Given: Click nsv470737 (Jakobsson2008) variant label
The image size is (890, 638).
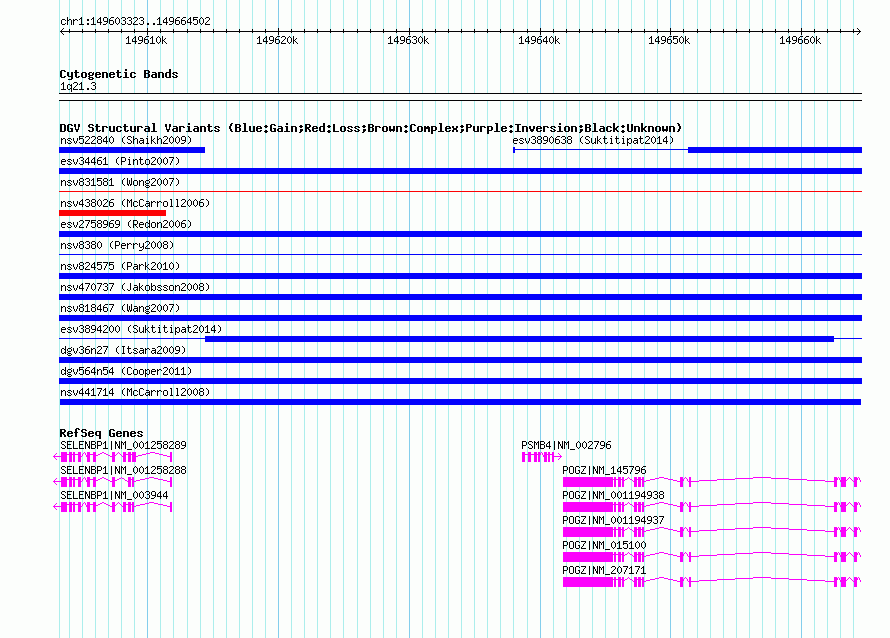Looking at the screenshot, I should [135, 287].
